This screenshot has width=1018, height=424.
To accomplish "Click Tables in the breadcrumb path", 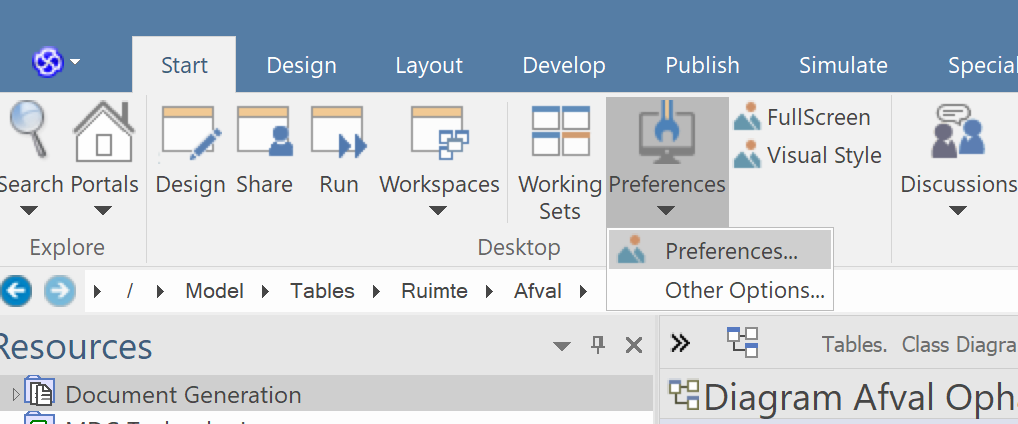I will pos(322,291).
